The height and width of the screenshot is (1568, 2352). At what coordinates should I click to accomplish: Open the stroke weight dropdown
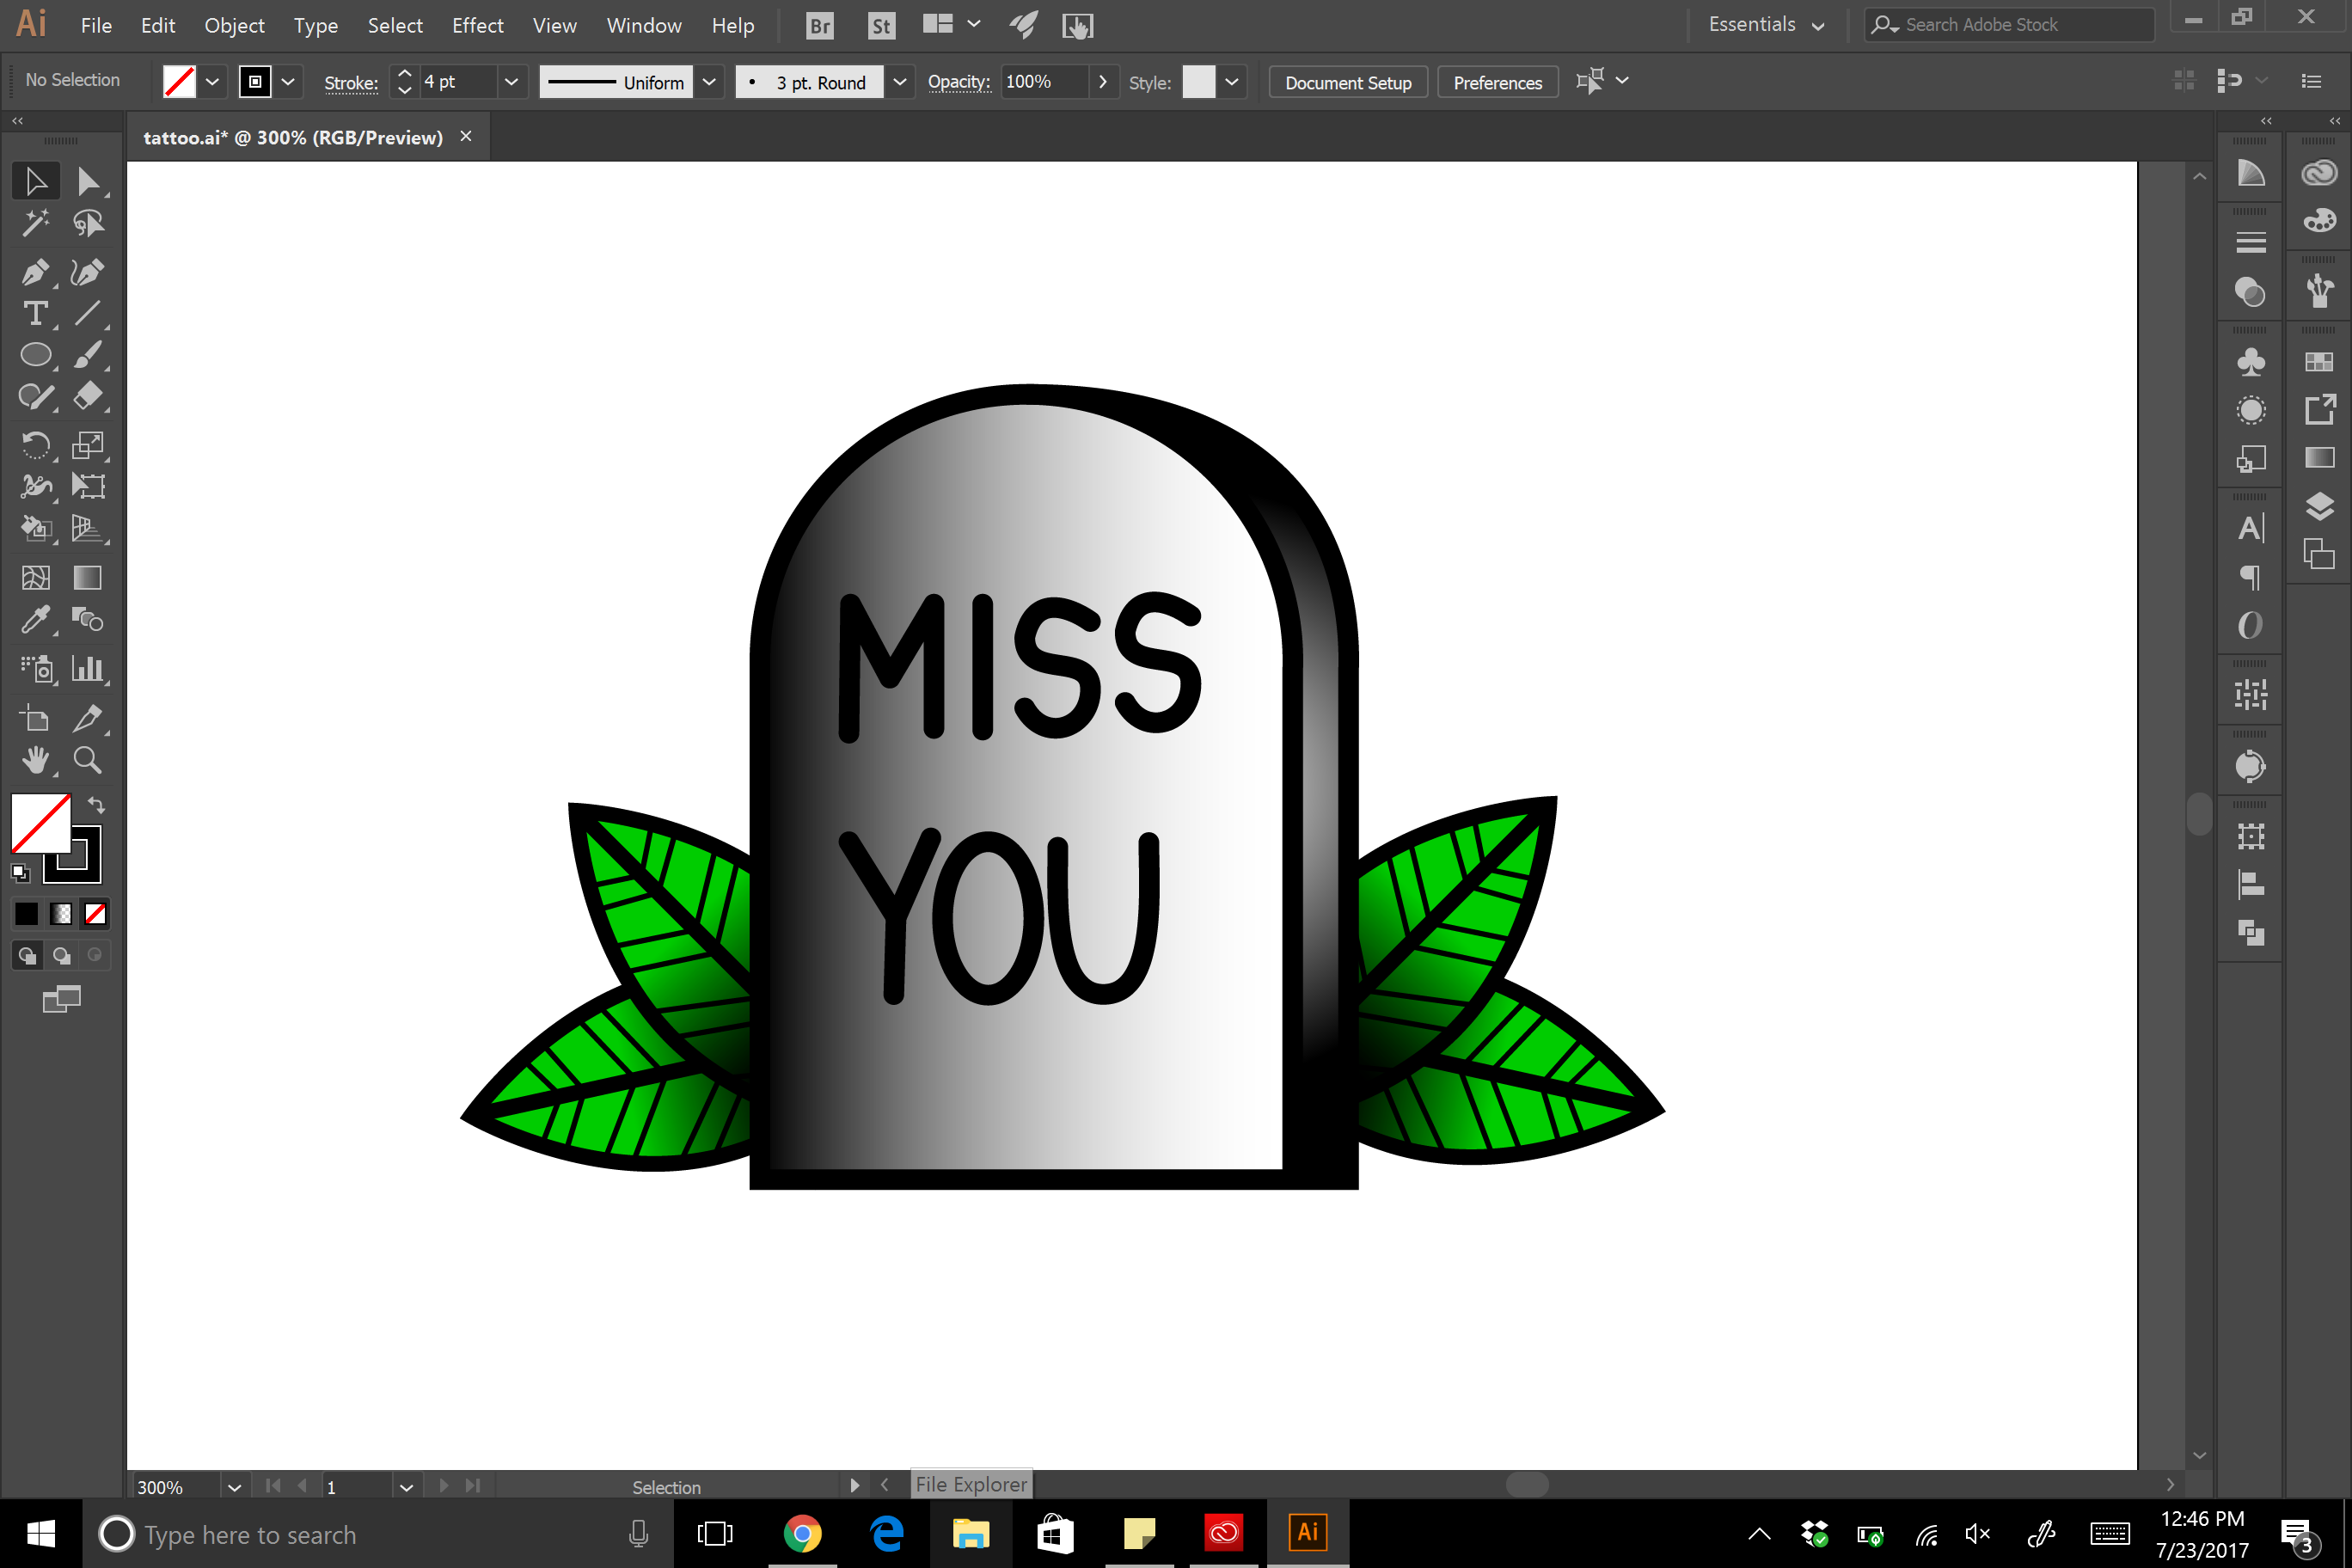(511, 82)
